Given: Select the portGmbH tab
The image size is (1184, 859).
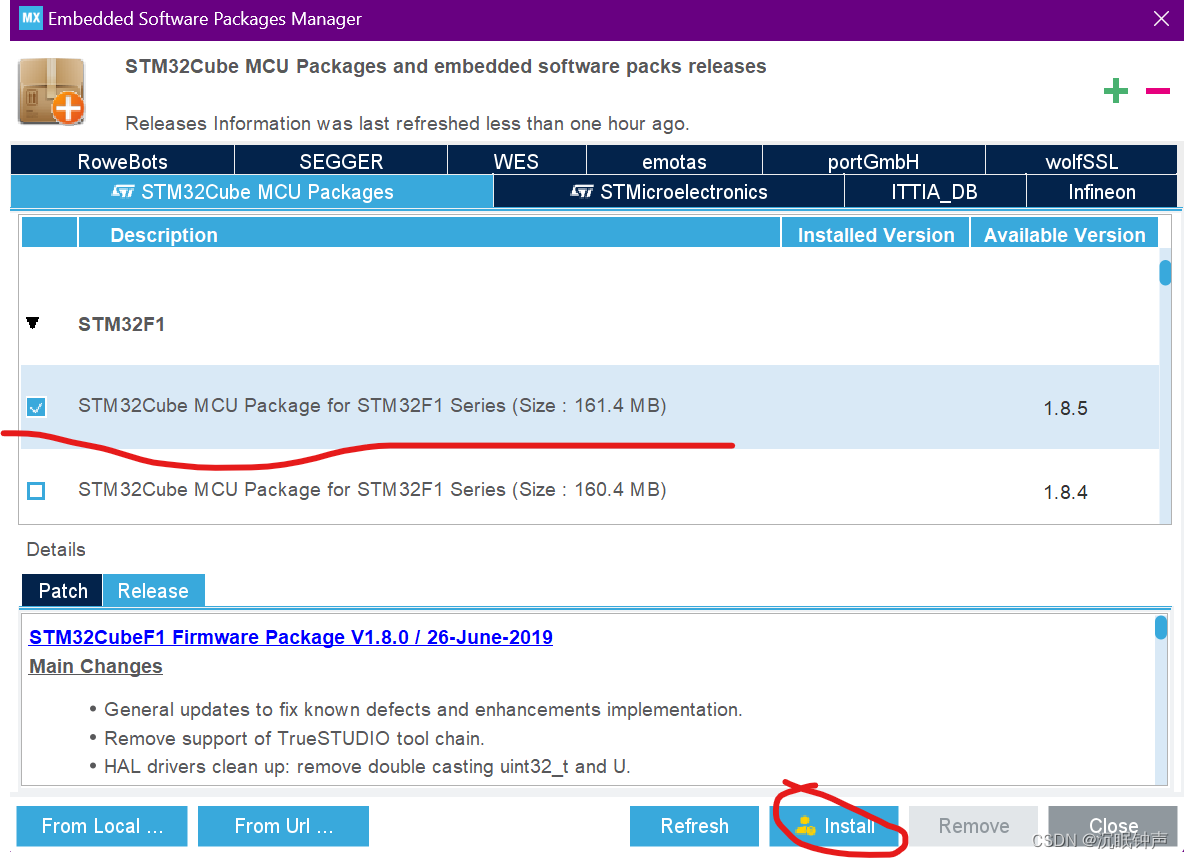Looking at the screenshot, I should tap(874, 161).
